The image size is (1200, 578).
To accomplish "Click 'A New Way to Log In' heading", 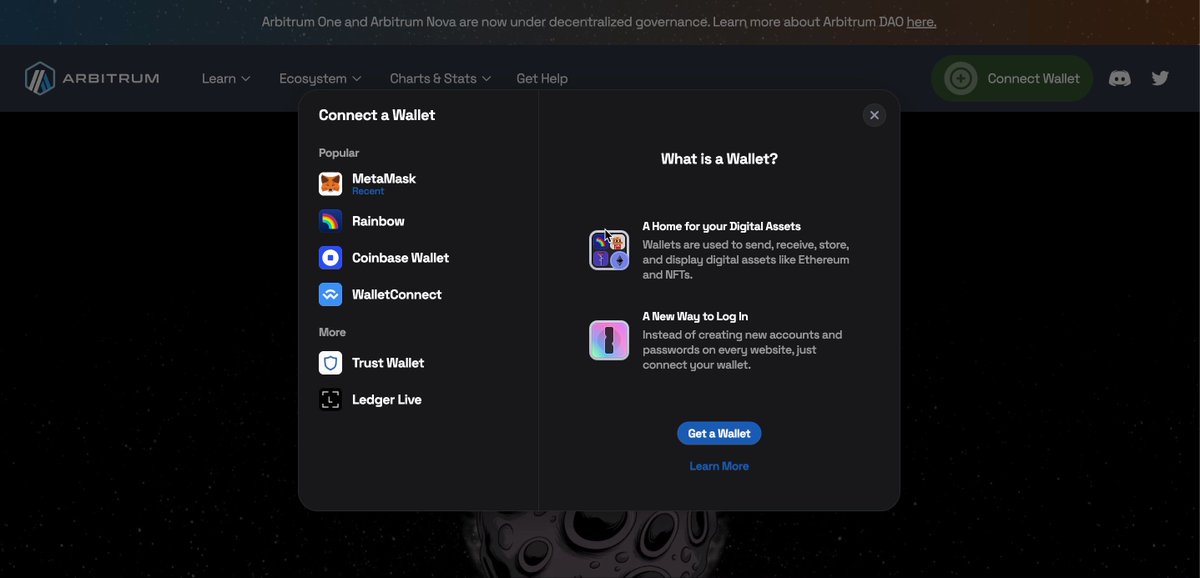I will click(x=695, y=316).
